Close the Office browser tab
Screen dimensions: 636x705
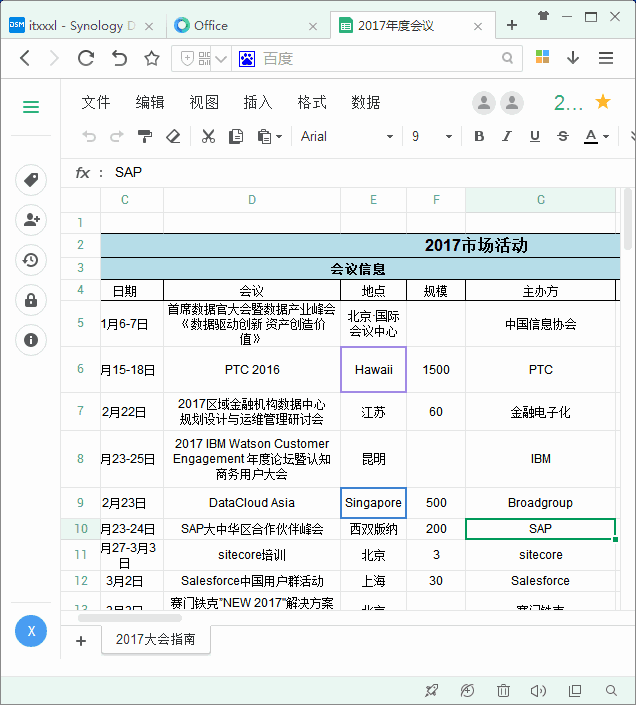click(x=313, y=27)
